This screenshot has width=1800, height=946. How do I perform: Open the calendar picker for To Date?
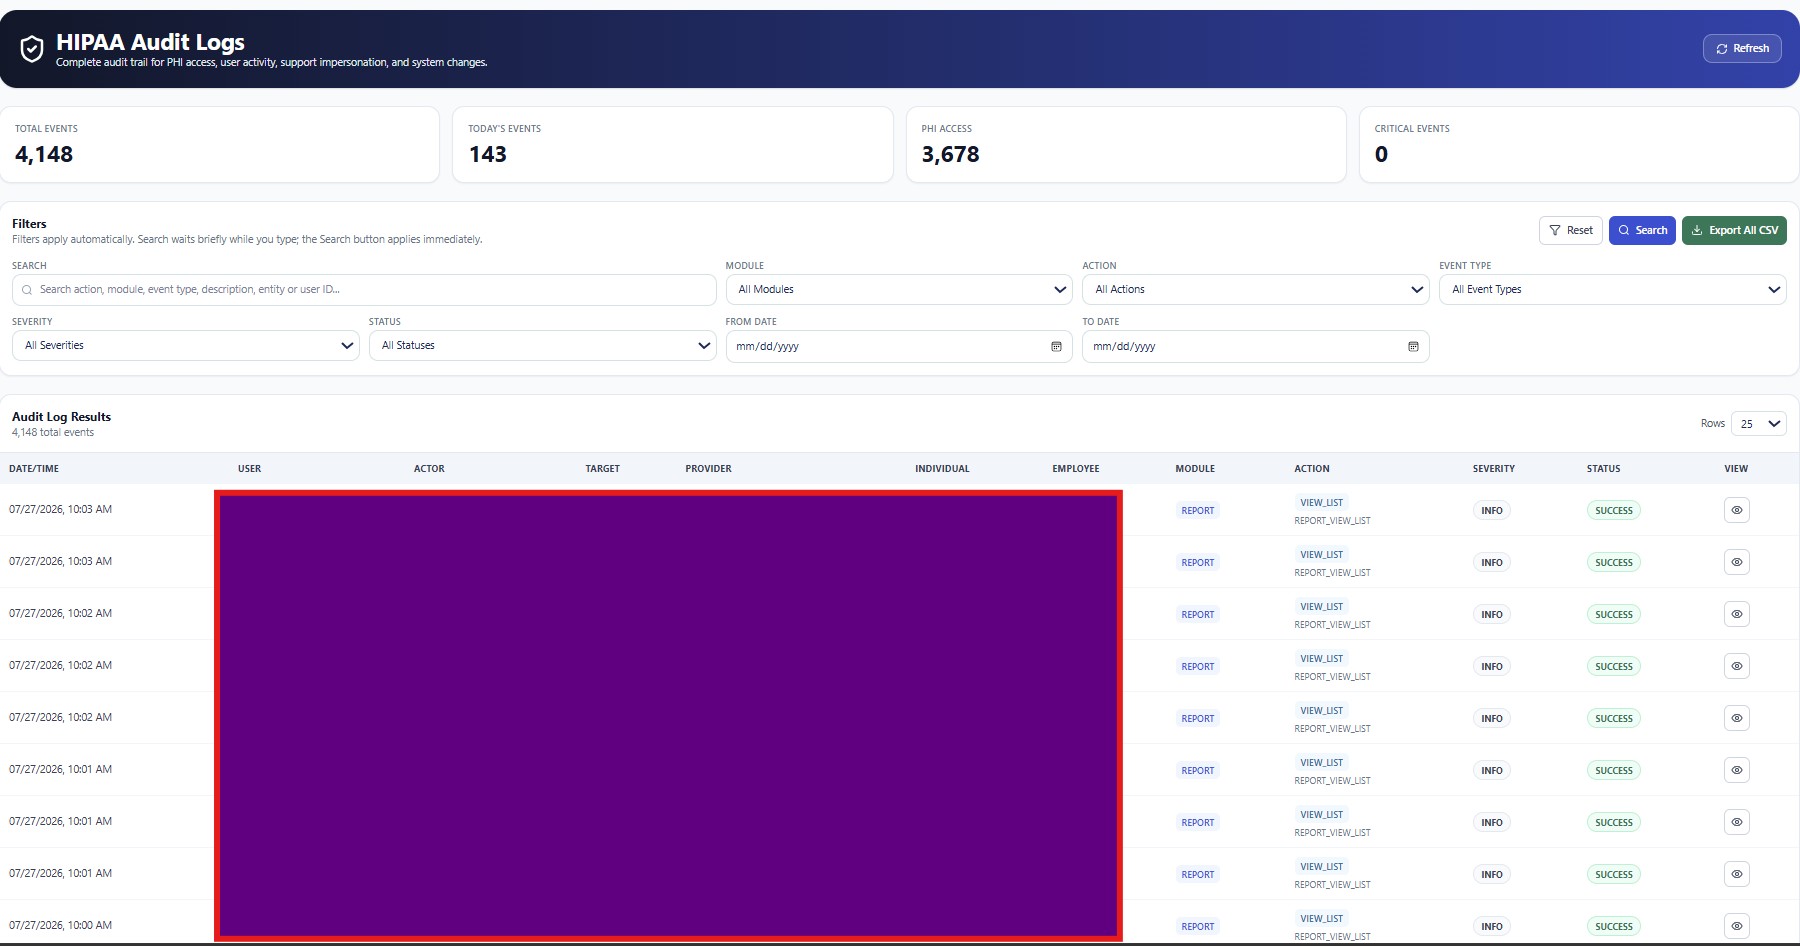[x=1413, y=346]
